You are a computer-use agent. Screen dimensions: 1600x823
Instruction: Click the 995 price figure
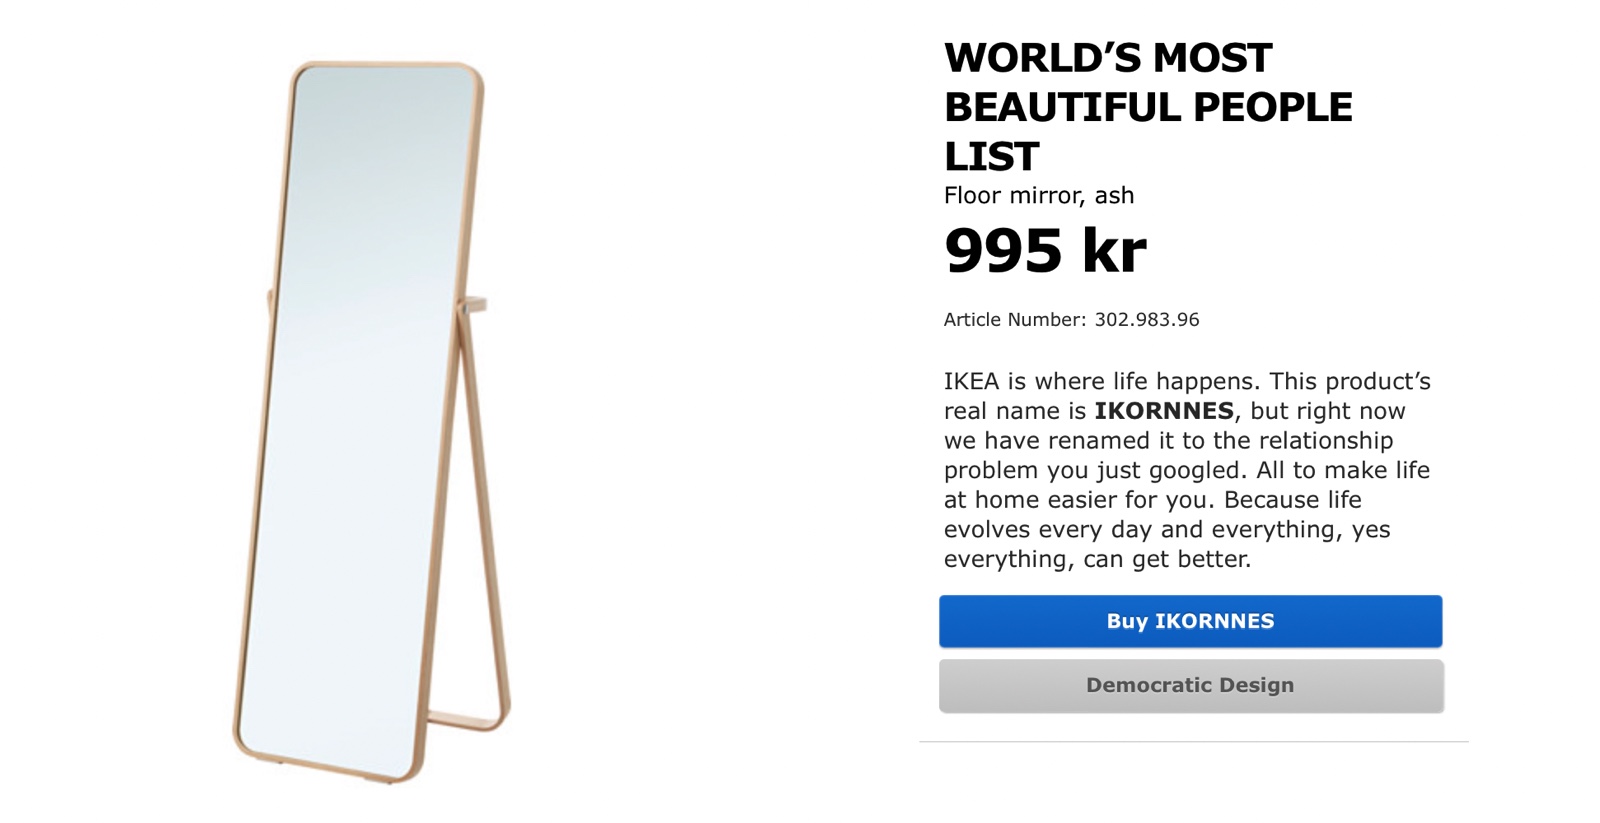tap(1003, 250)
